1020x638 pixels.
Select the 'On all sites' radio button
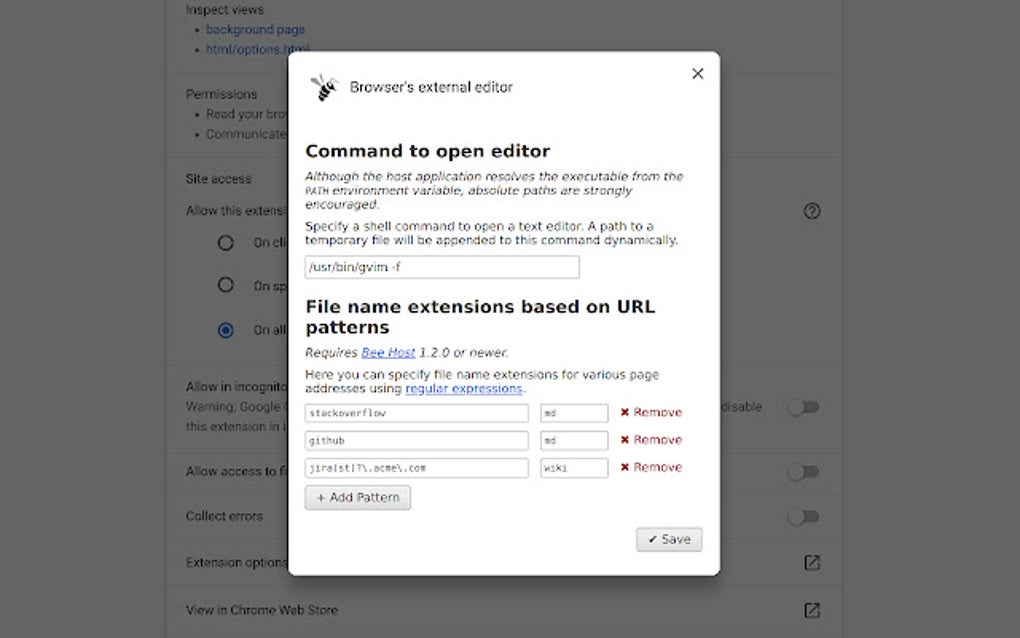tap(226, 330)
